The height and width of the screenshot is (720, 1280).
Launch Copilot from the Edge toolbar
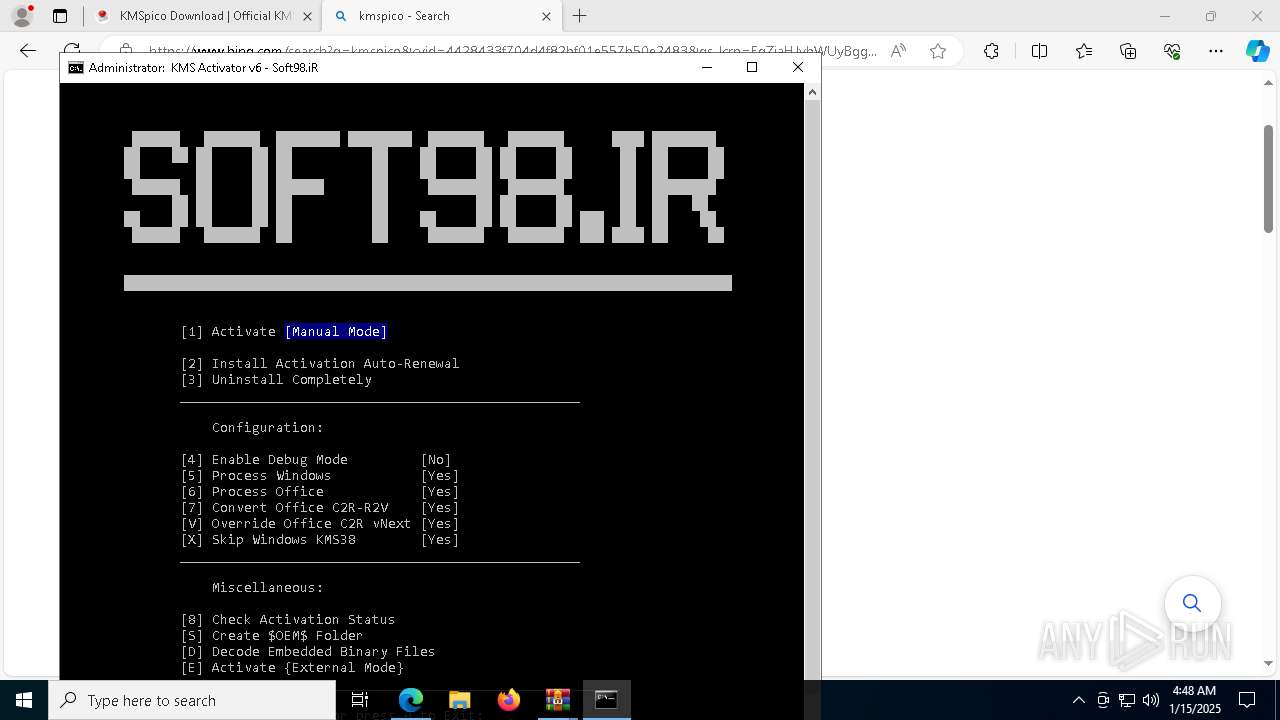[x=1257, y=51]
